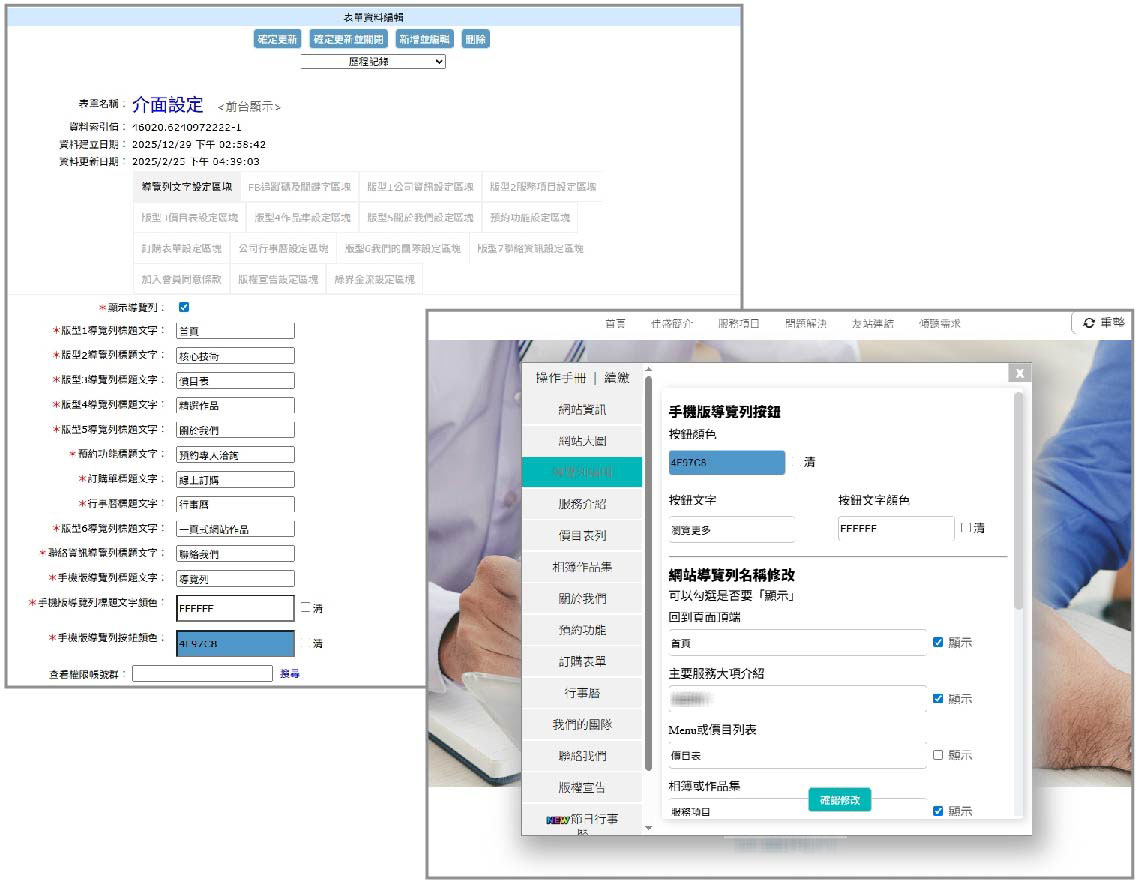Click the up arrow above the dialog sidebar scrollbar
The image size is (1141, 886).
[648, 370]
